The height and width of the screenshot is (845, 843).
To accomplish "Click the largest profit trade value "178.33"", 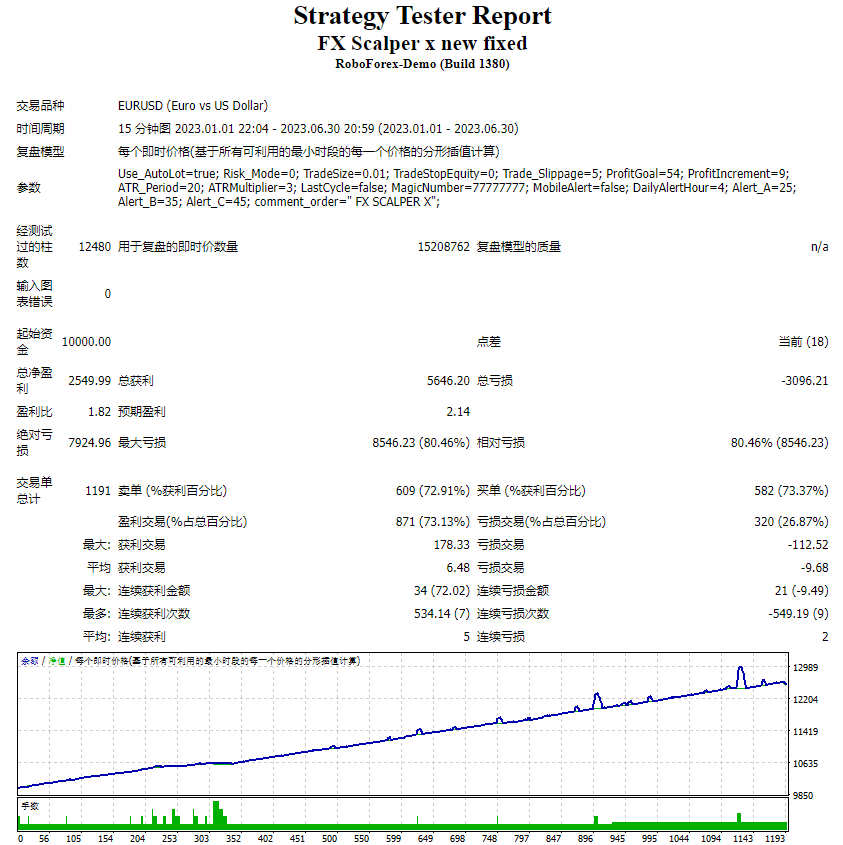I will coord(452,545).
